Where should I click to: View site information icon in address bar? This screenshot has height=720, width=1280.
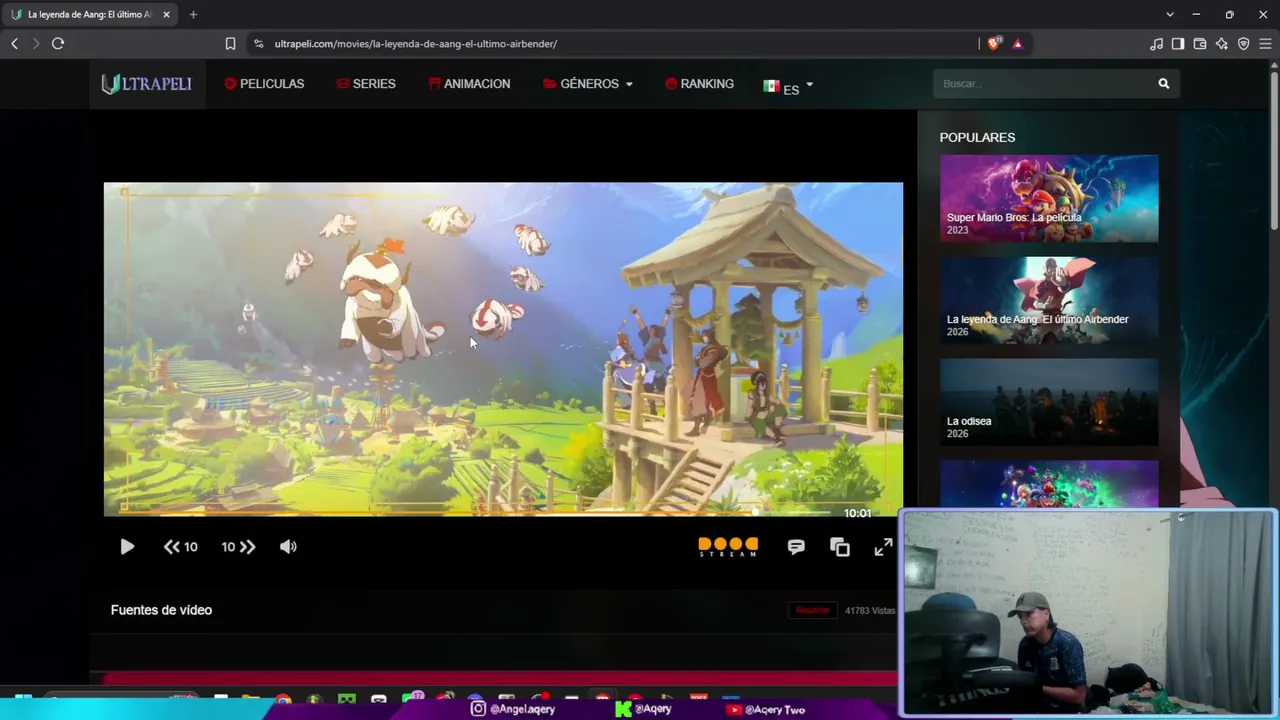point(258,44)
